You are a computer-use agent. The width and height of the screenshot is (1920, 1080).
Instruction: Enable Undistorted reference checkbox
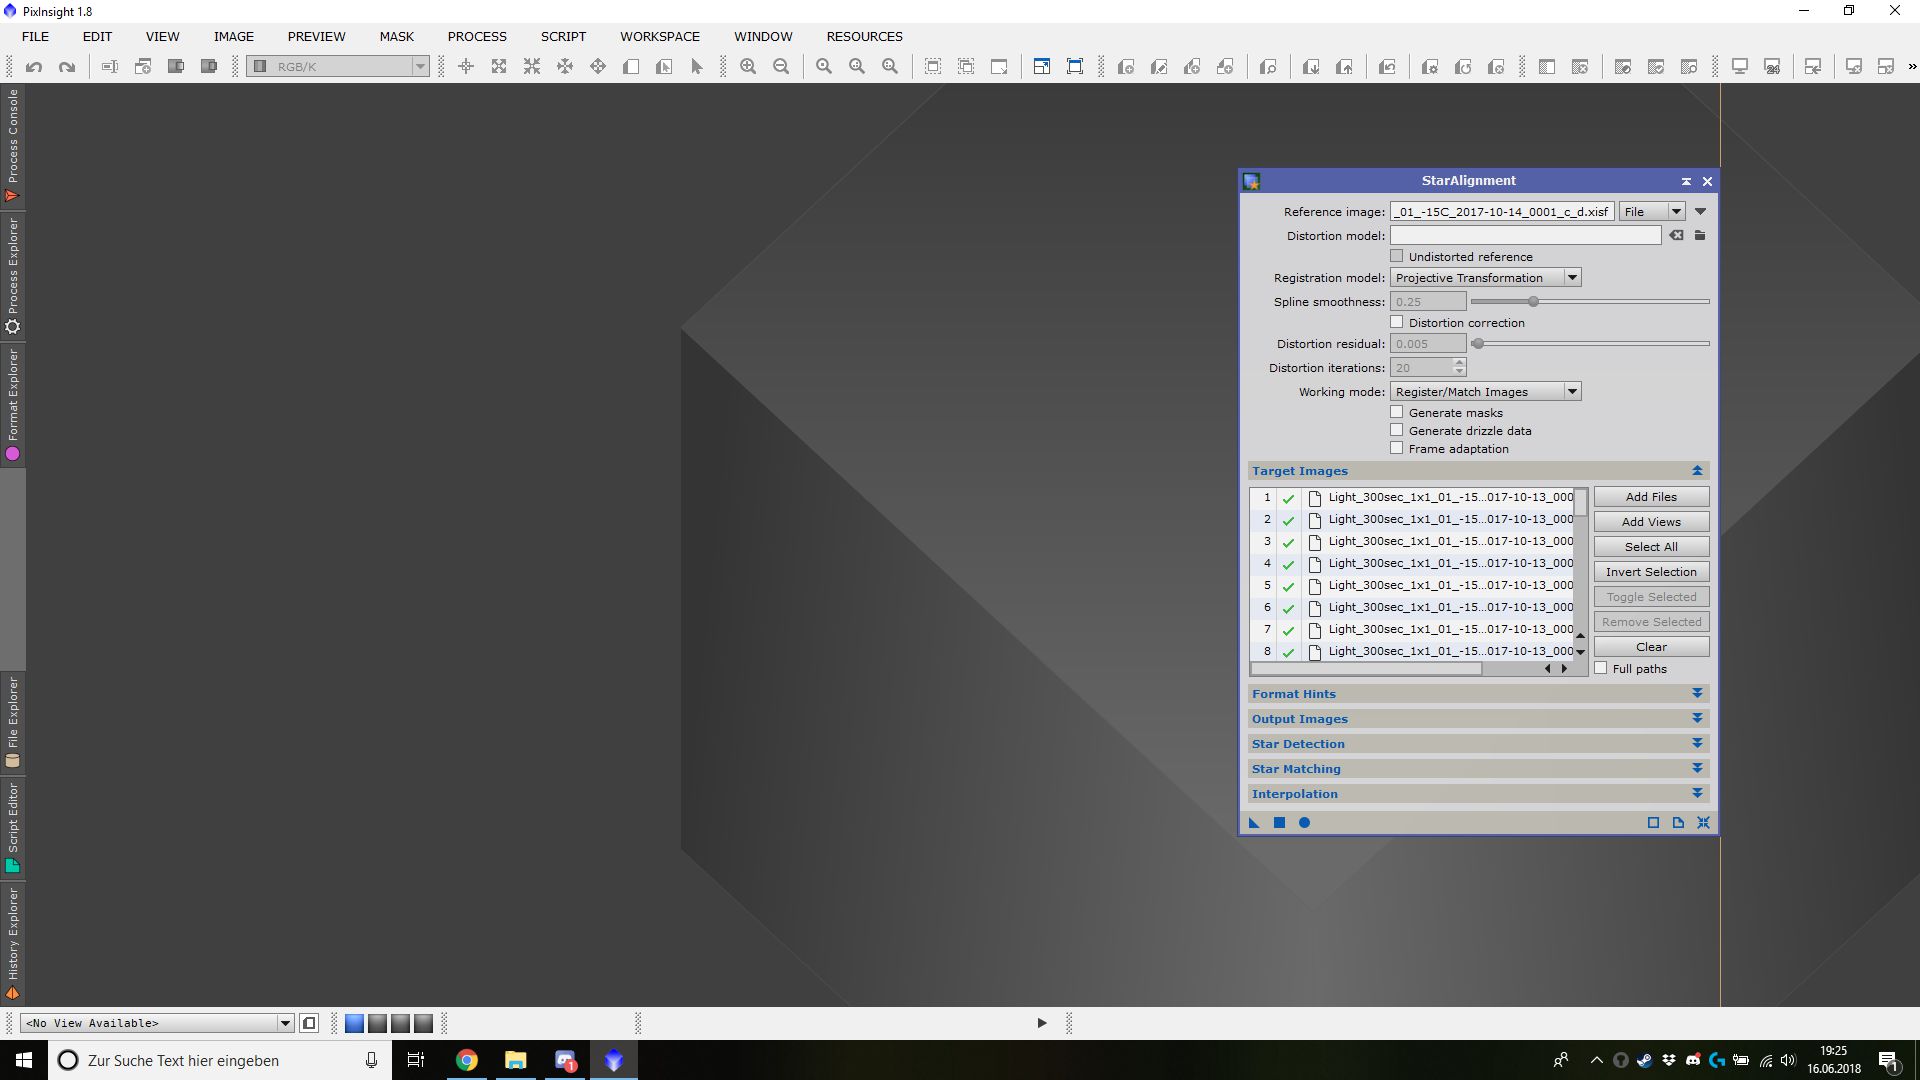tap(1397, 257)
